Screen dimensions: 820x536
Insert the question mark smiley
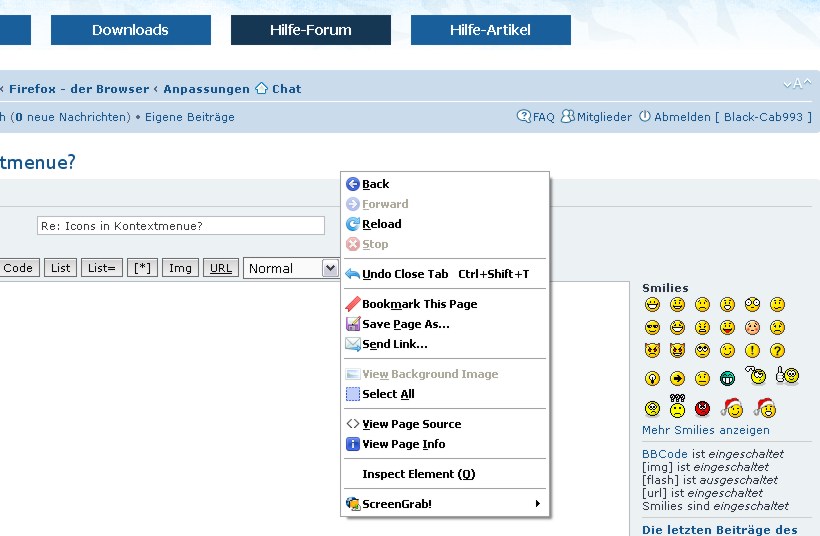click(777, 351)
